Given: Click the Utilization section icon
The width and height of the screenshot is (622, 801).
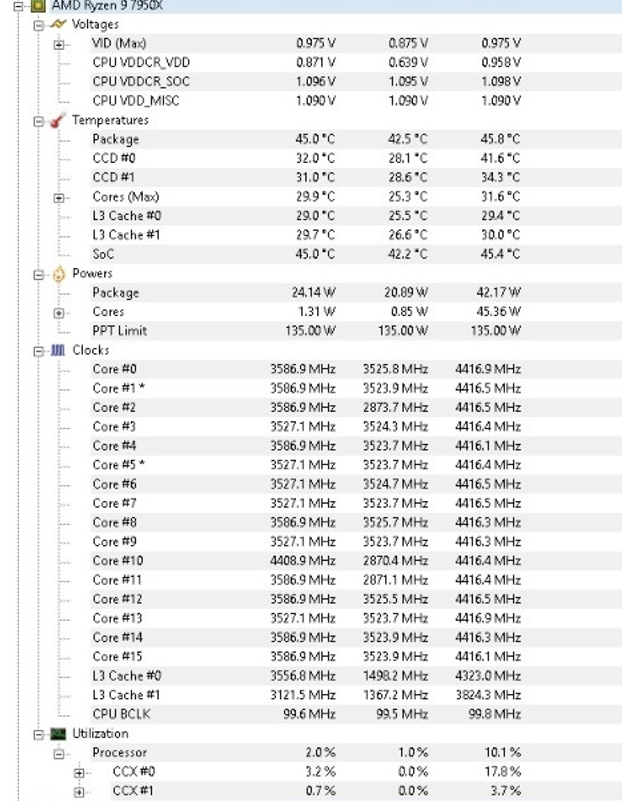Looking at the screenshot, I should (59, 734).
